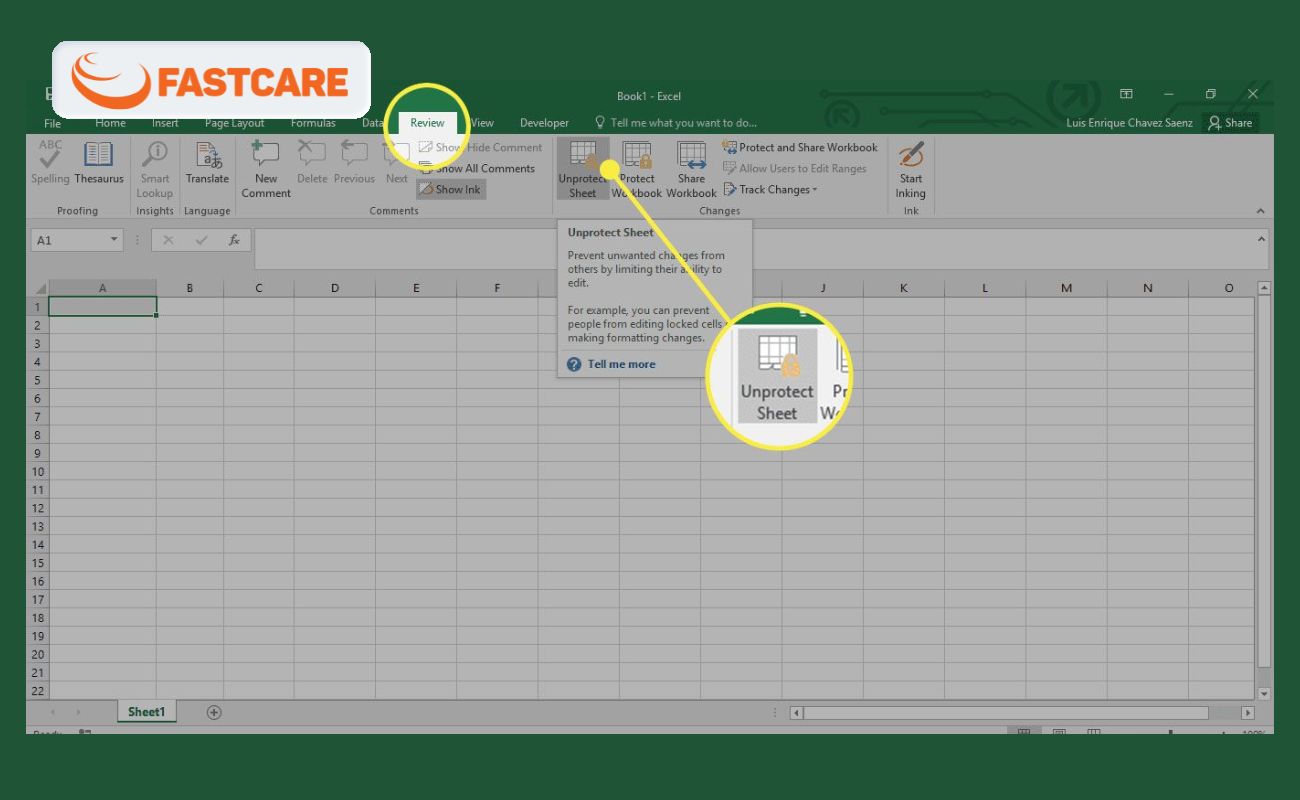The width and height of the screenshot is (1300, 800).
Task: Click the Protect Workbook button
Action: click(x=637, y=169)
